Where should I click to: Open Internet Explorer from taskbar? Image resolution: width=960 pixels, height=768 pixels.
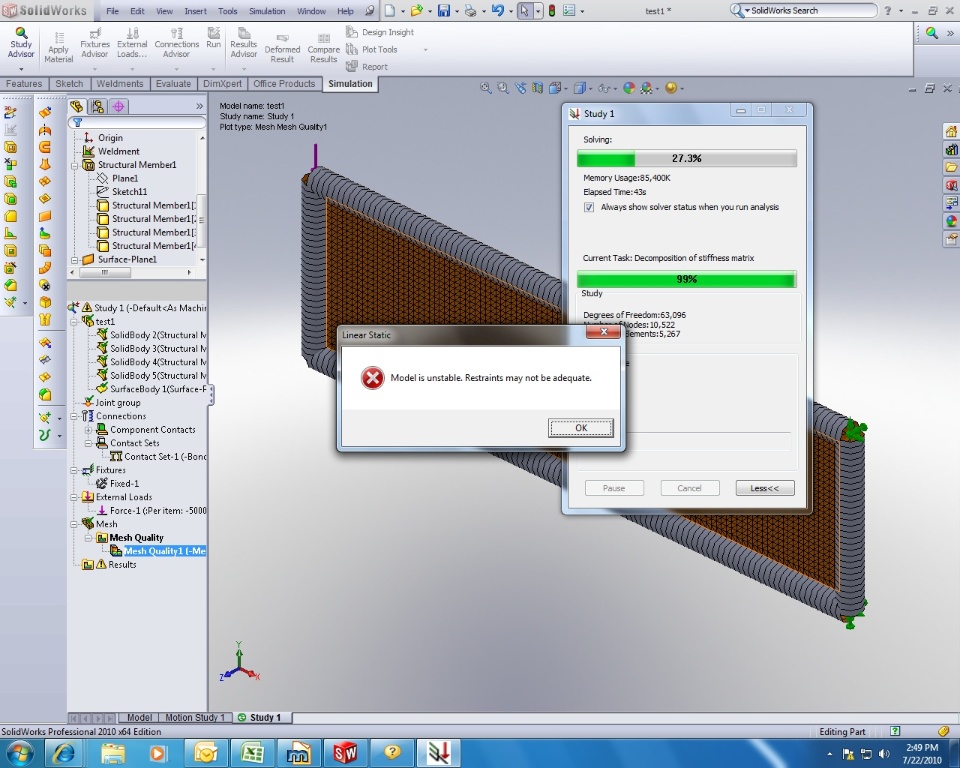point(64,753)
